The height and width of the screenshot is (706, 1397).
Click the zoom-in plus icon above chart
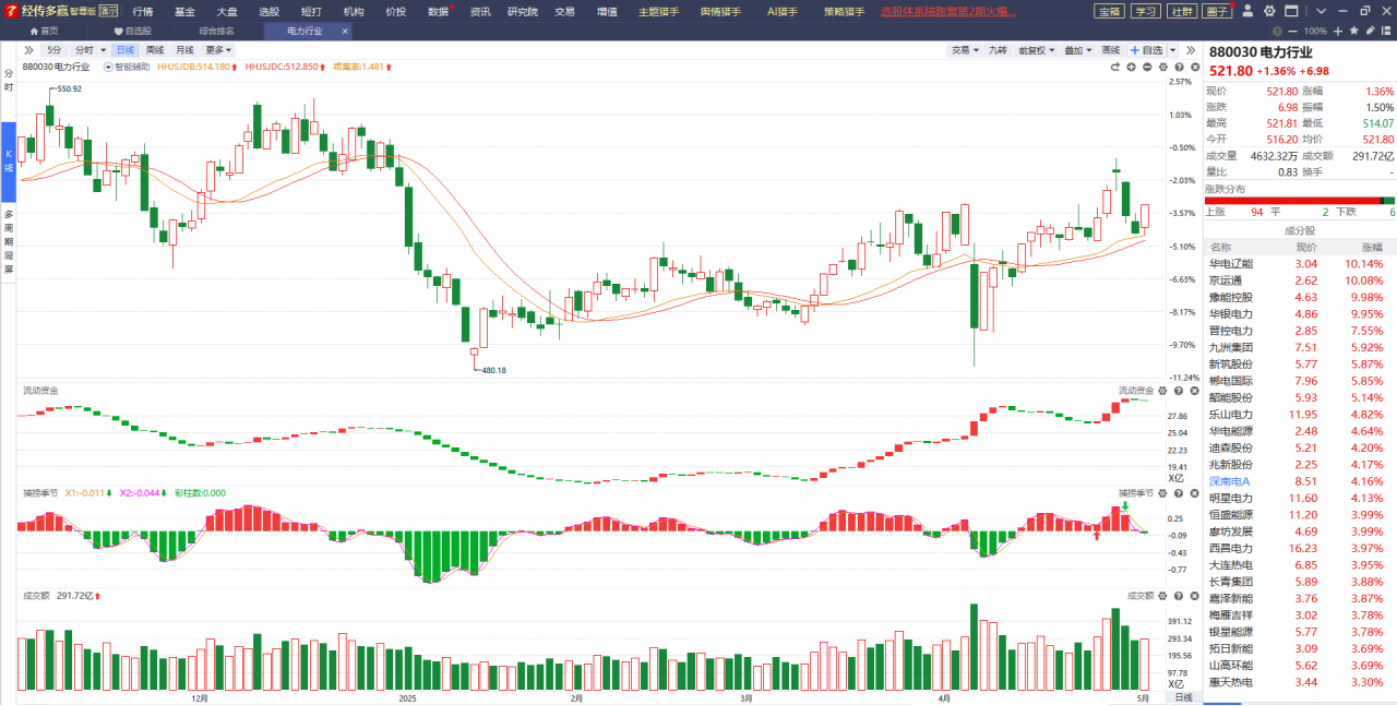[1131, 67]
